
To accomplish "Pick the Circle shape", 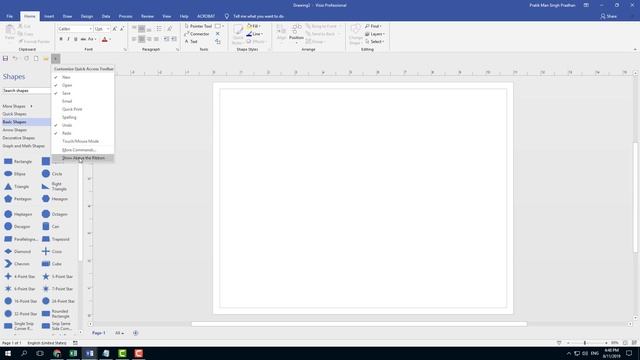I will click(x=52, y=174).
